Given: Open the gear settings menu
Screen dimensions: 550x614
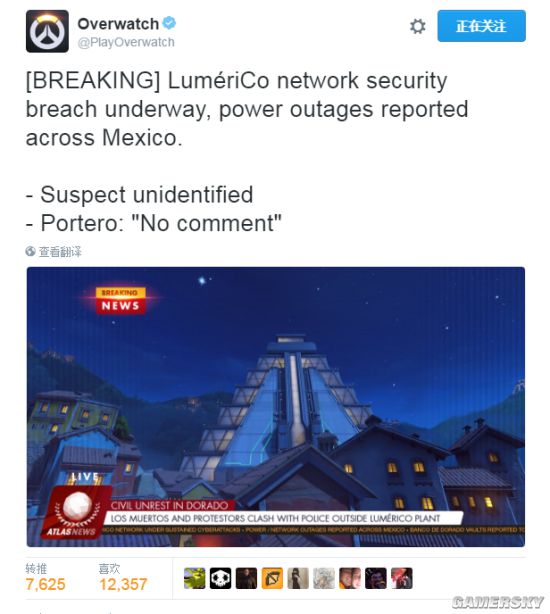Looking at the screenshot, I should pyautogui.click(x=418, y=26).
